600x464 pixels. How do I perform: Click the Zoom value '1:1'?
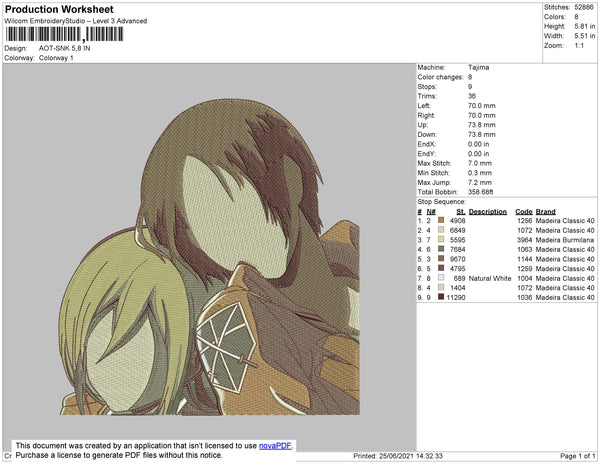[579, 46]
